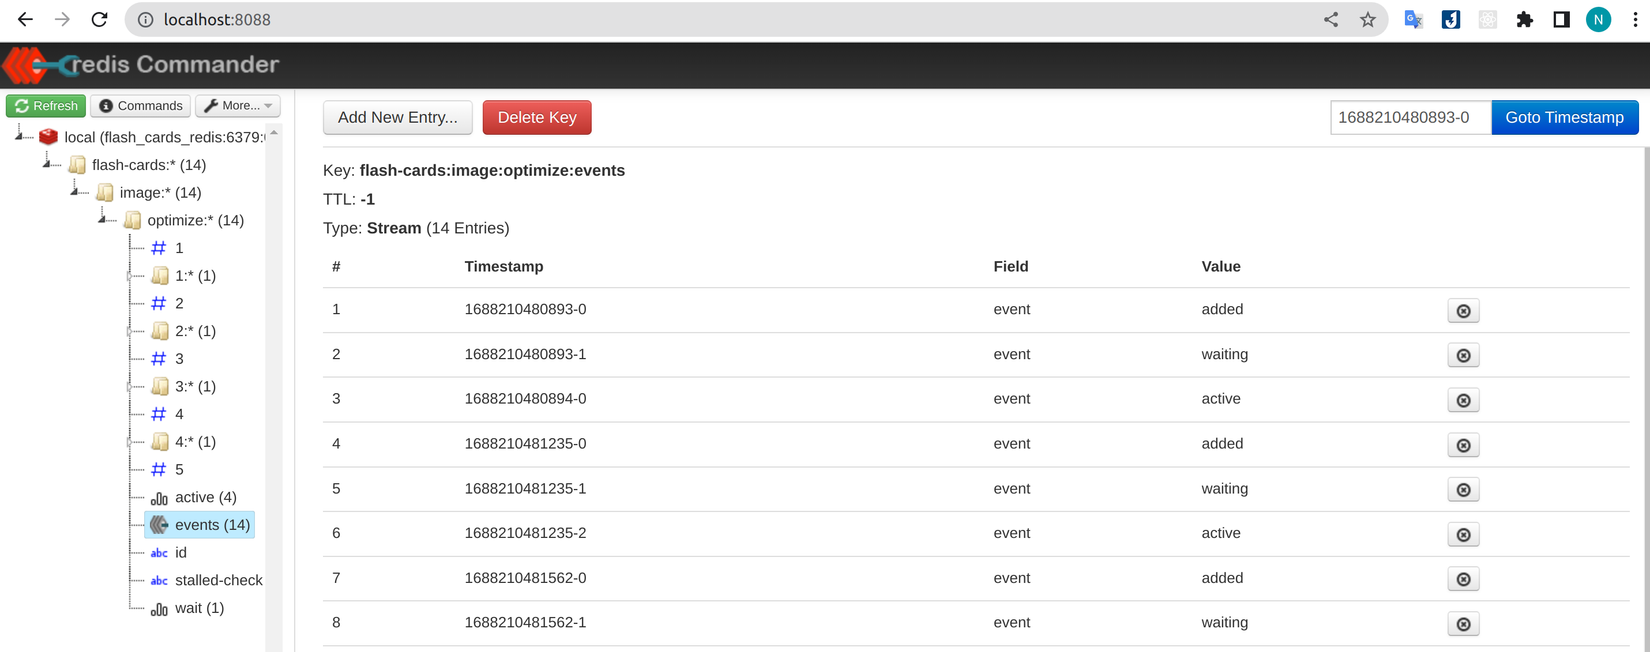Viewport: 1650px width, 652px height.
Task: Refresh the Redis key tree
Action: click(x=46, y=106)
